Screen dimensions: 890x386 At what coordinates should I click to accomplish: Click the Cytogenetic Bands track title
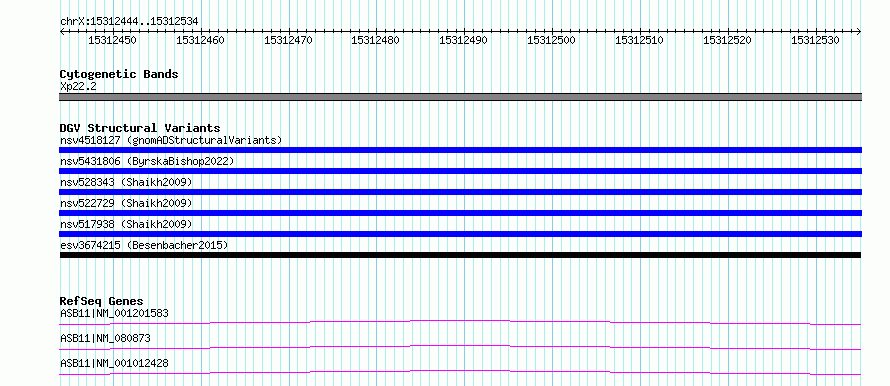coord(119,74)
